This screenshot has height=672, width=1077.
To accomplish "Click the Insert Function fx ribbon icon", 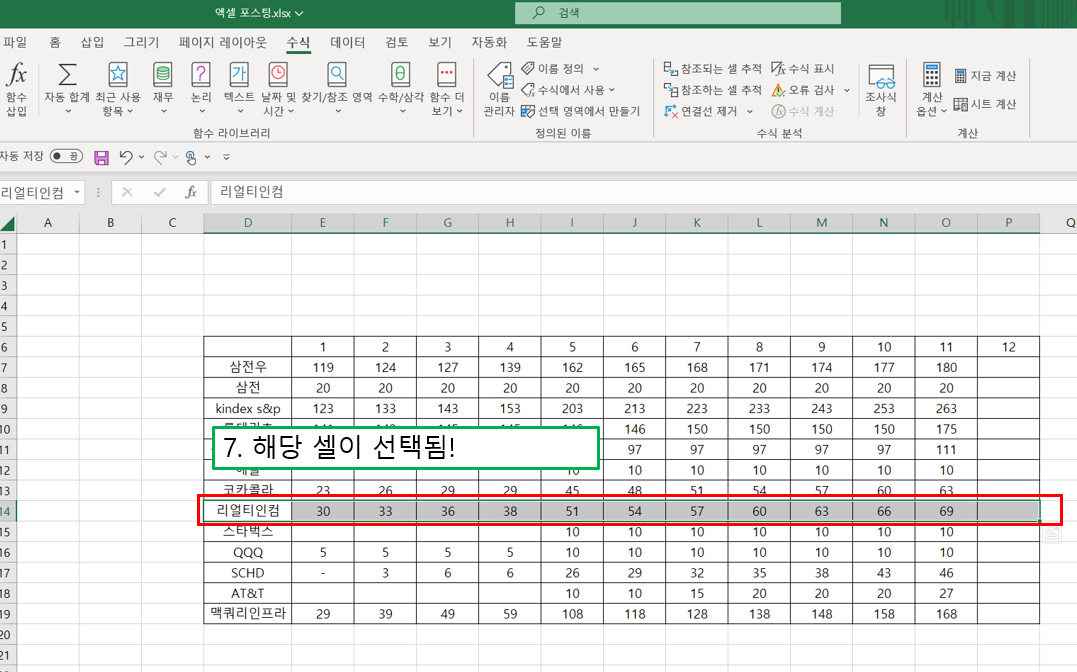I will [x=16, y=74].
